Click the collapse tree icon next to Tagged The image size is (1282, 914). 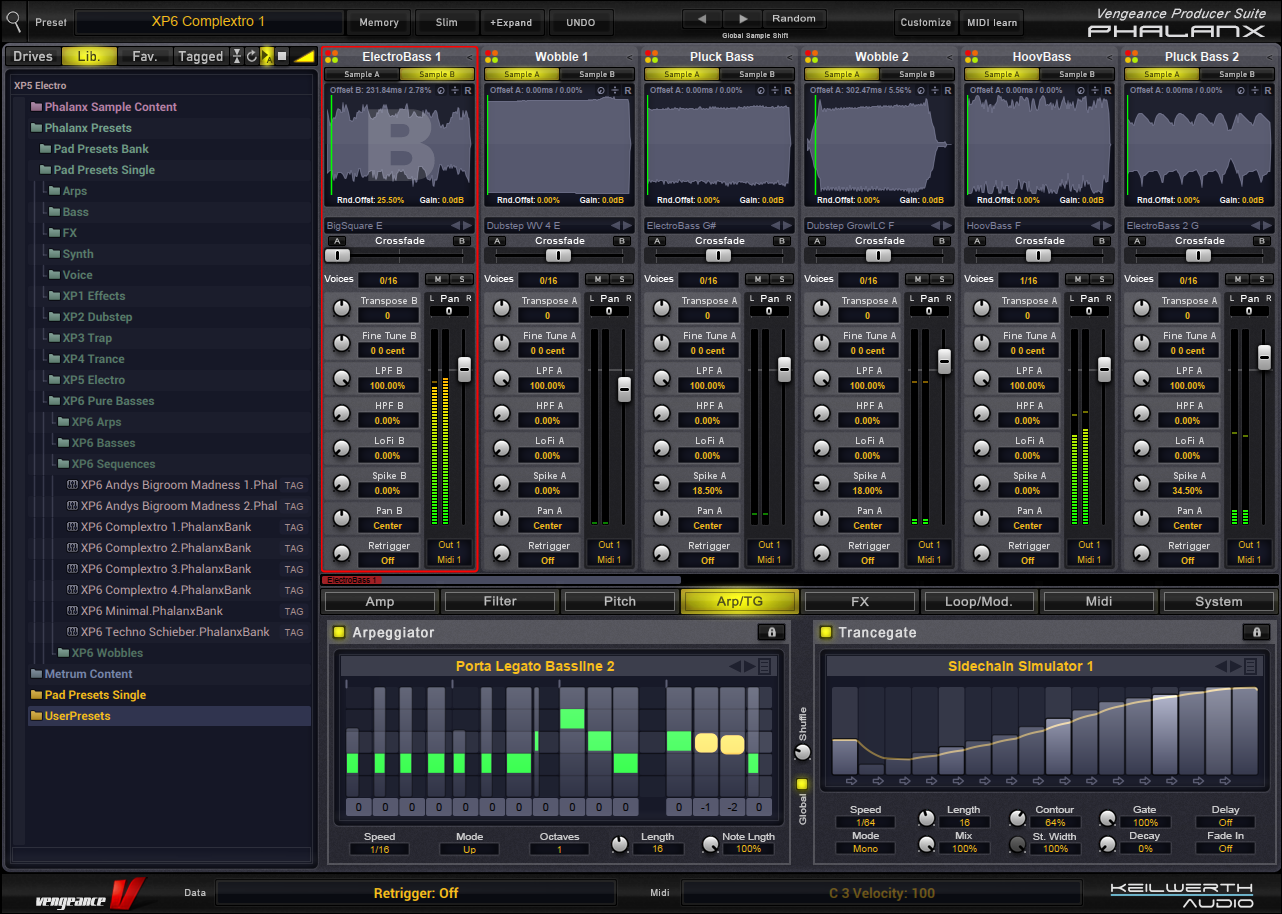tap(237, 57)
